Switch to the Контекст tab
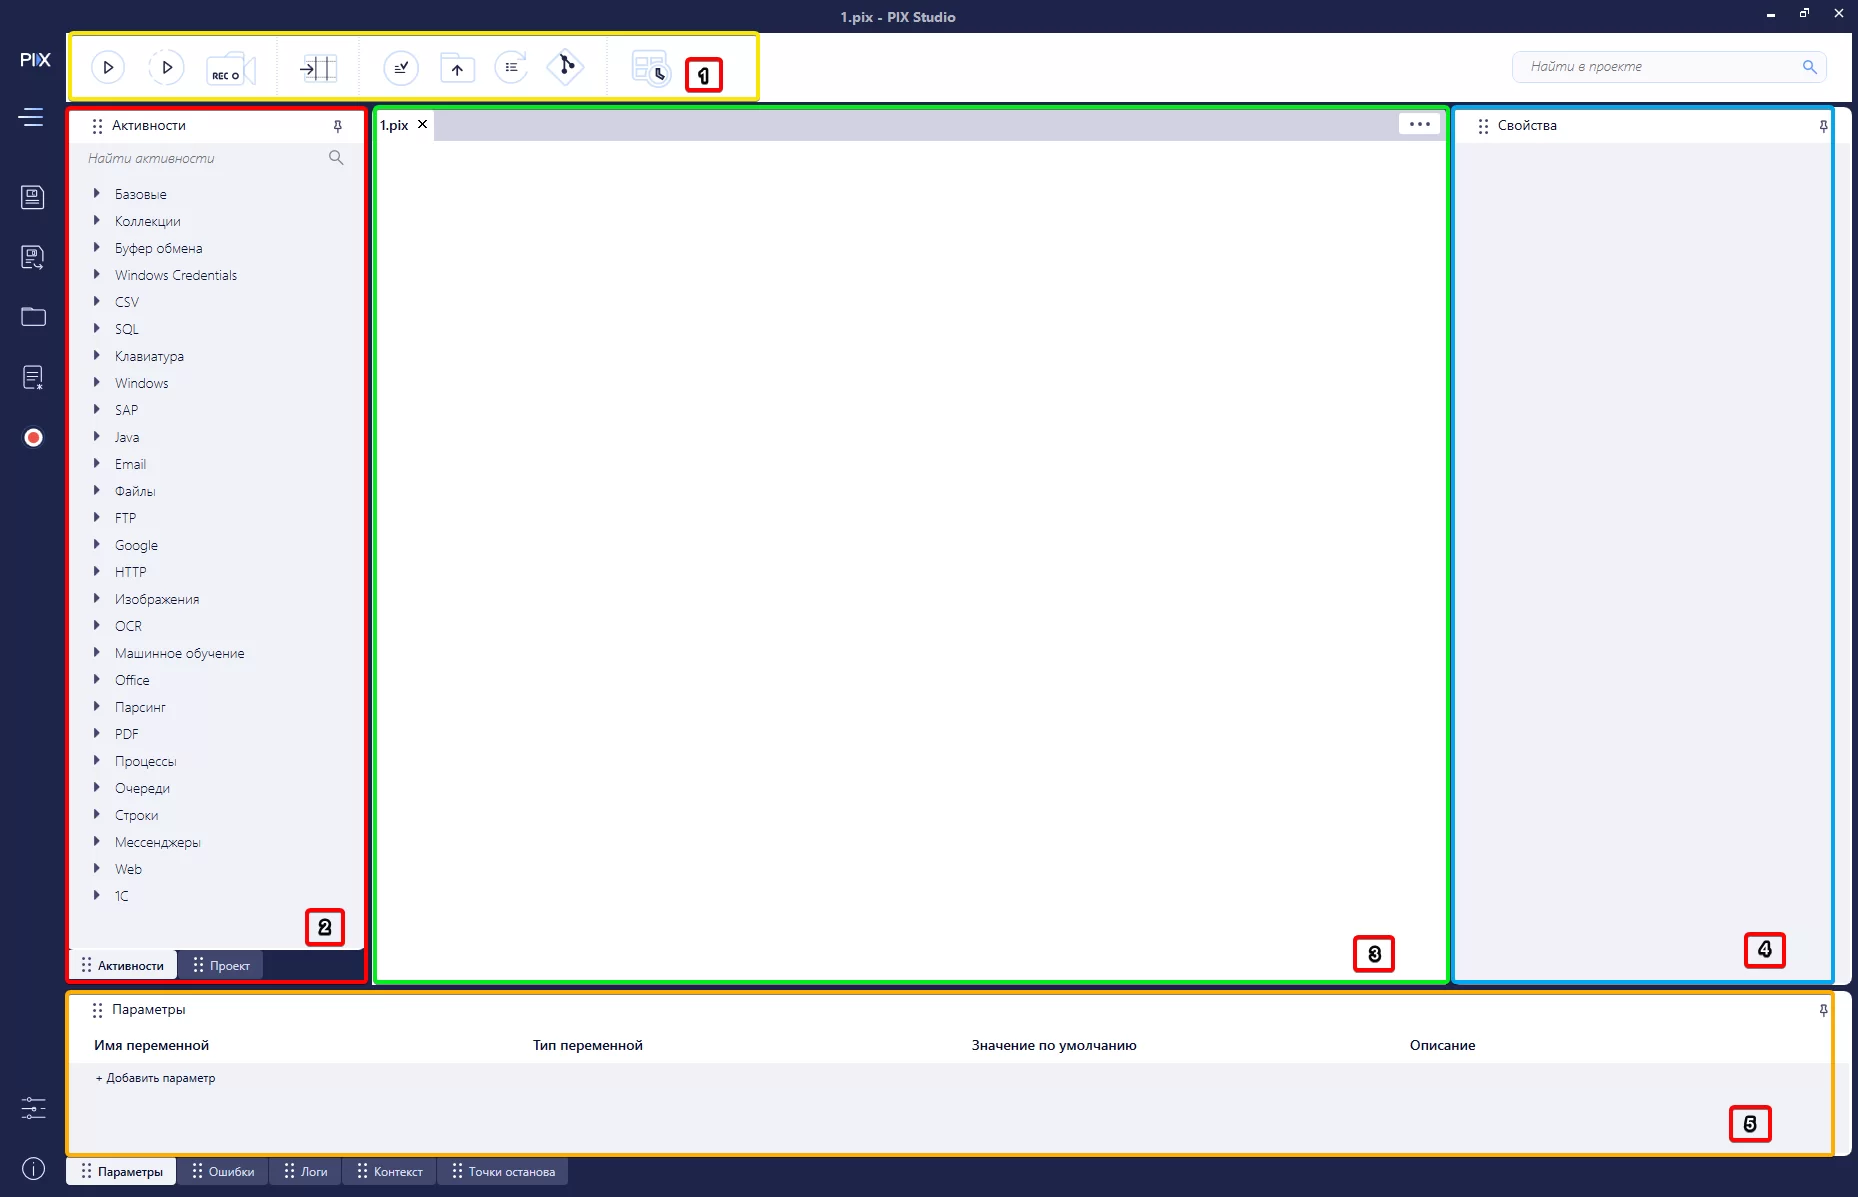The image size is (1858, 1197). click(390, 1172)
